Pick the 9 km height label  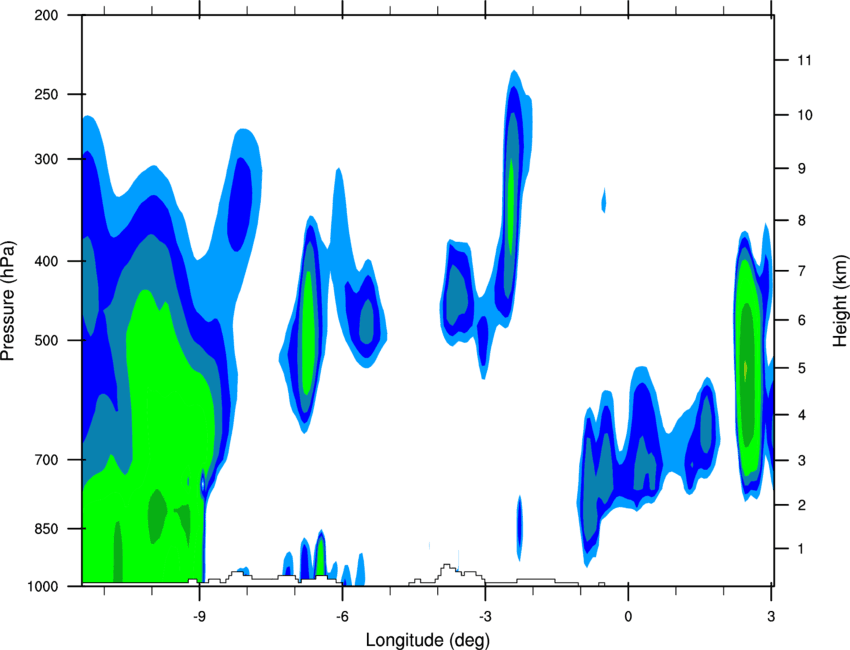click(x=801, y=169)
